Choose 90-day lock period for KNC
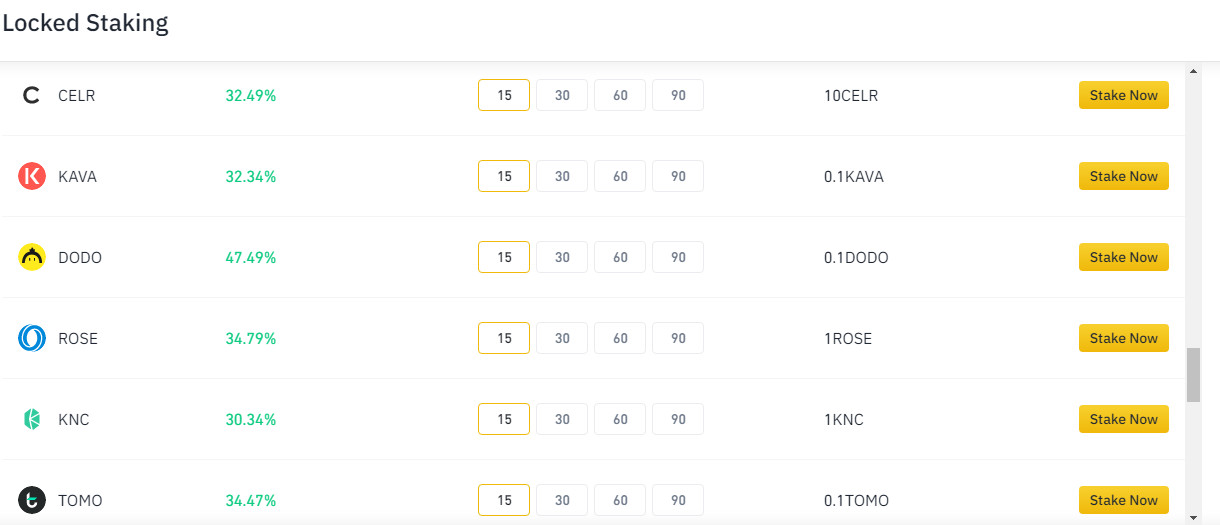1220x525 pixels. pos(678,419)
